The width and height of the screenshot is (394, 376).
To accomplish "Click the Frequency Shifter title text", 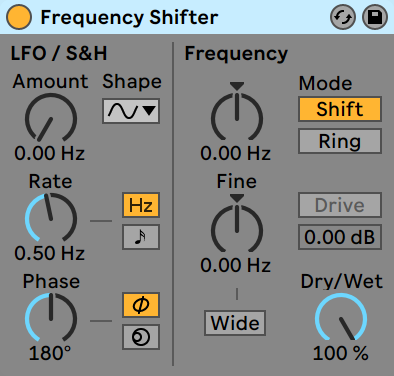I will click(x=129, y=17).
